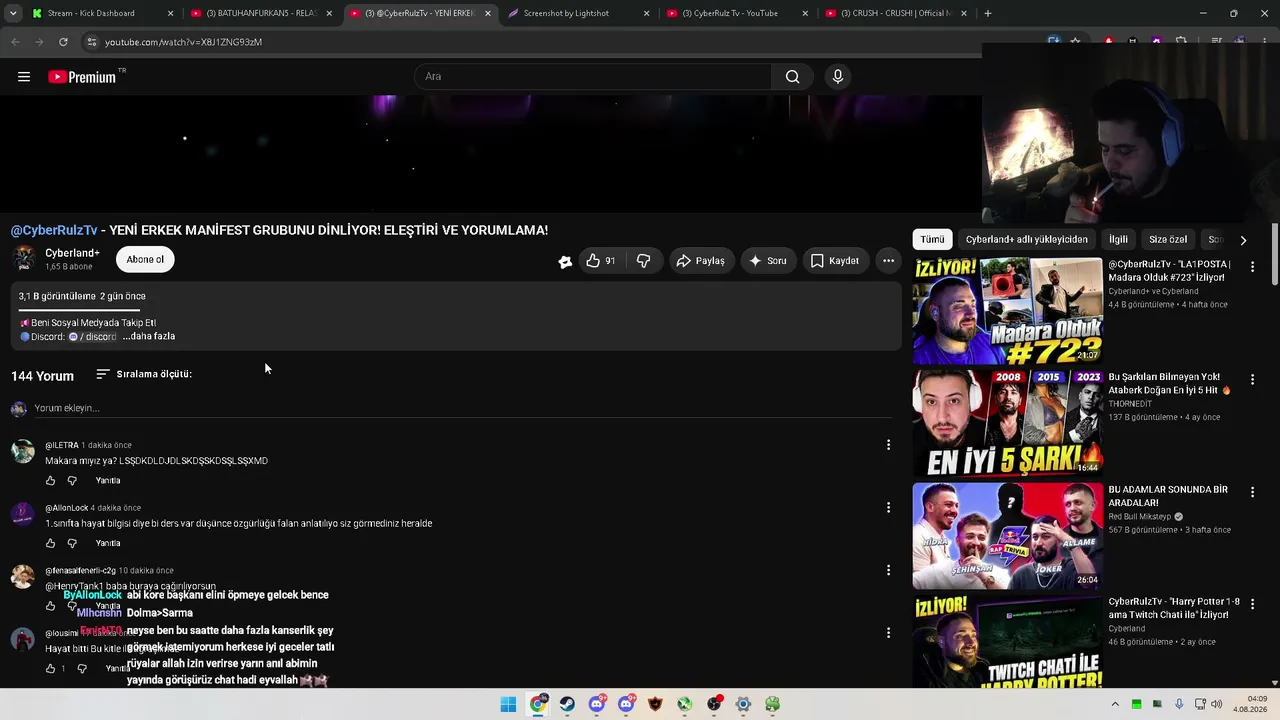The image size is (1280, 720).
Task: Dislike the comment by @ILETRA
Action: (72, 481)
